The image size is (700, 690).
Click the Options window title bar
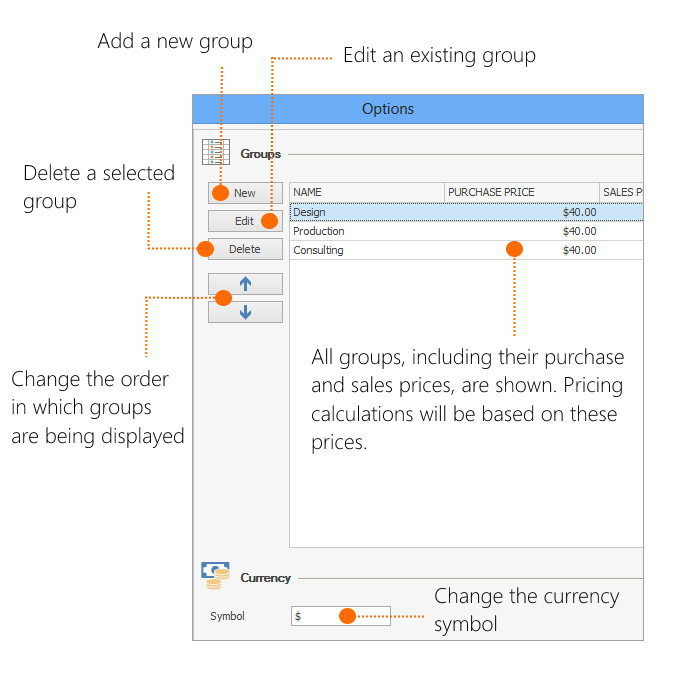click(418, 109)
